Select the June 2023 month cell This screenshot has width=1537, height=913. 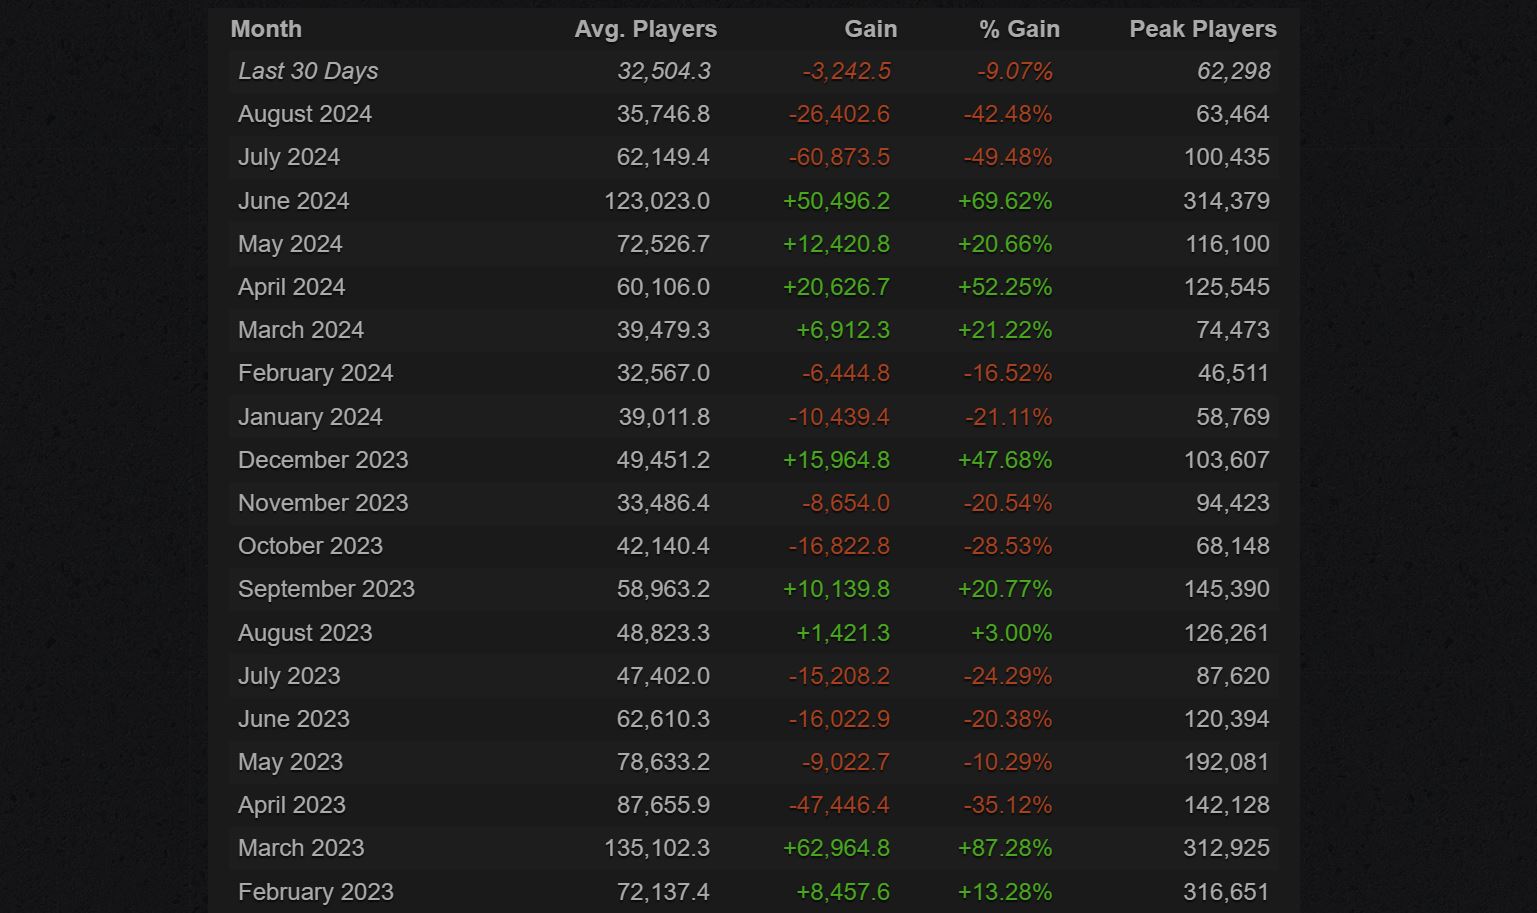tap(294, 719)
